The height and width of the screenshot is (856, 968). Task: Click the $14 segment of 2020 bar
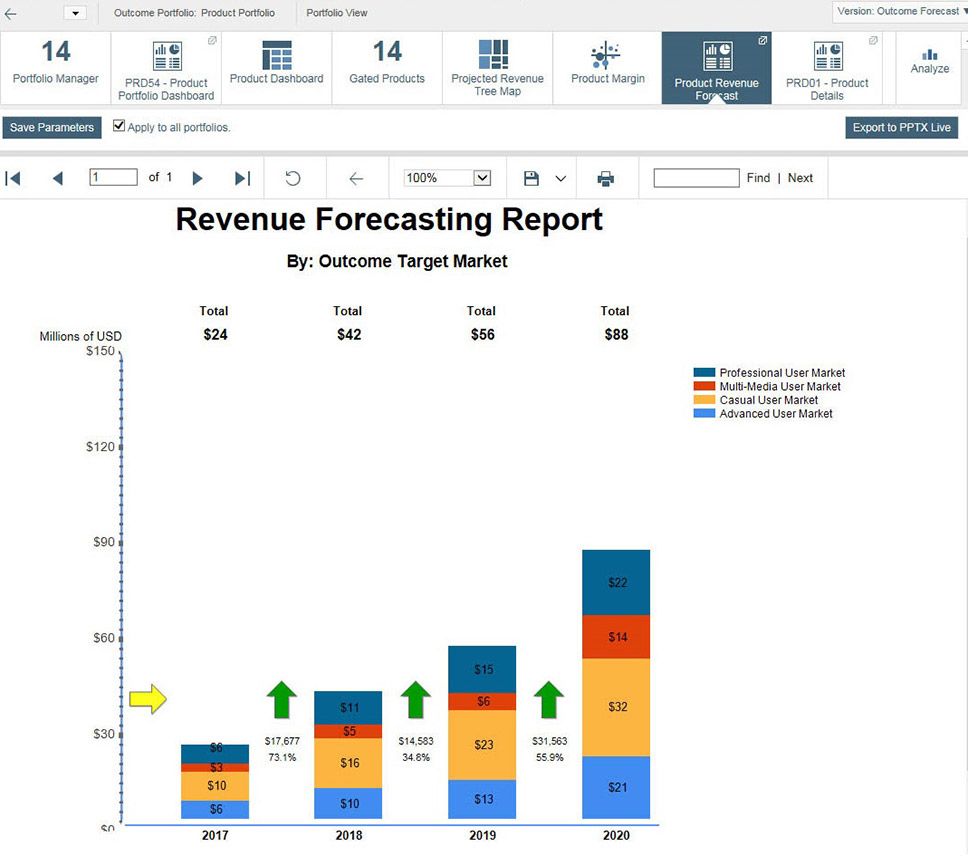(x=616, y=637)
